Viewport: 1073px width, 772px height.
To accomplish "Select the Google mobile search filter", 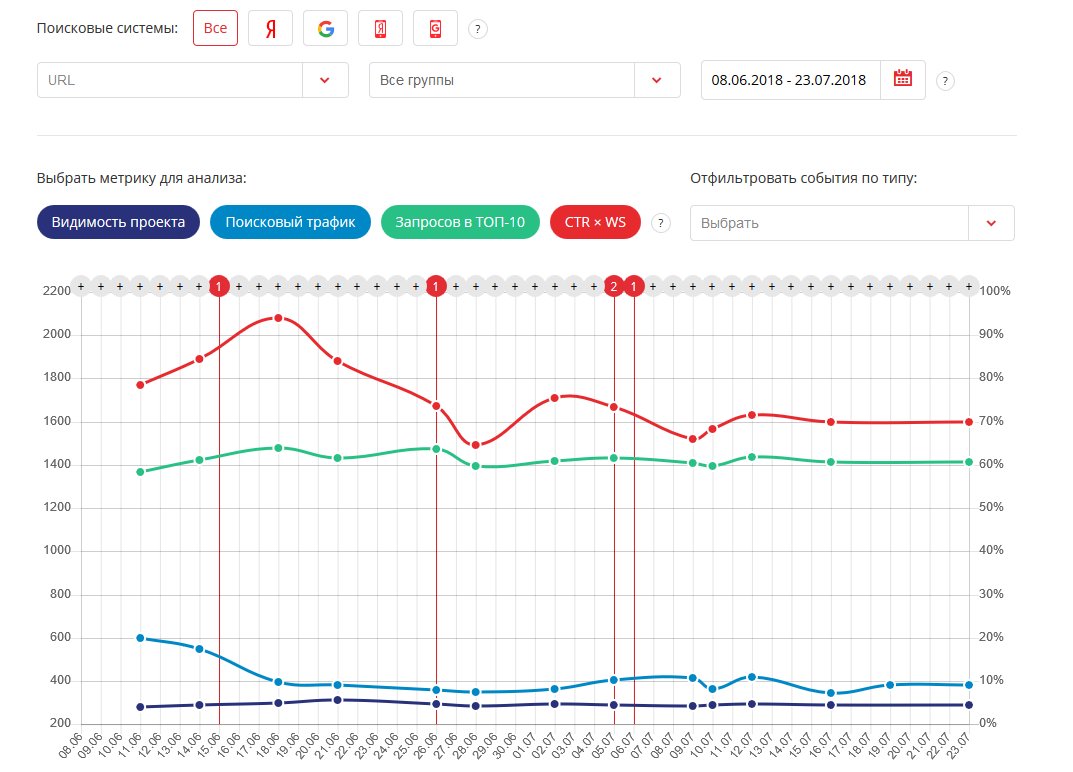I will [x=435, y=28].
